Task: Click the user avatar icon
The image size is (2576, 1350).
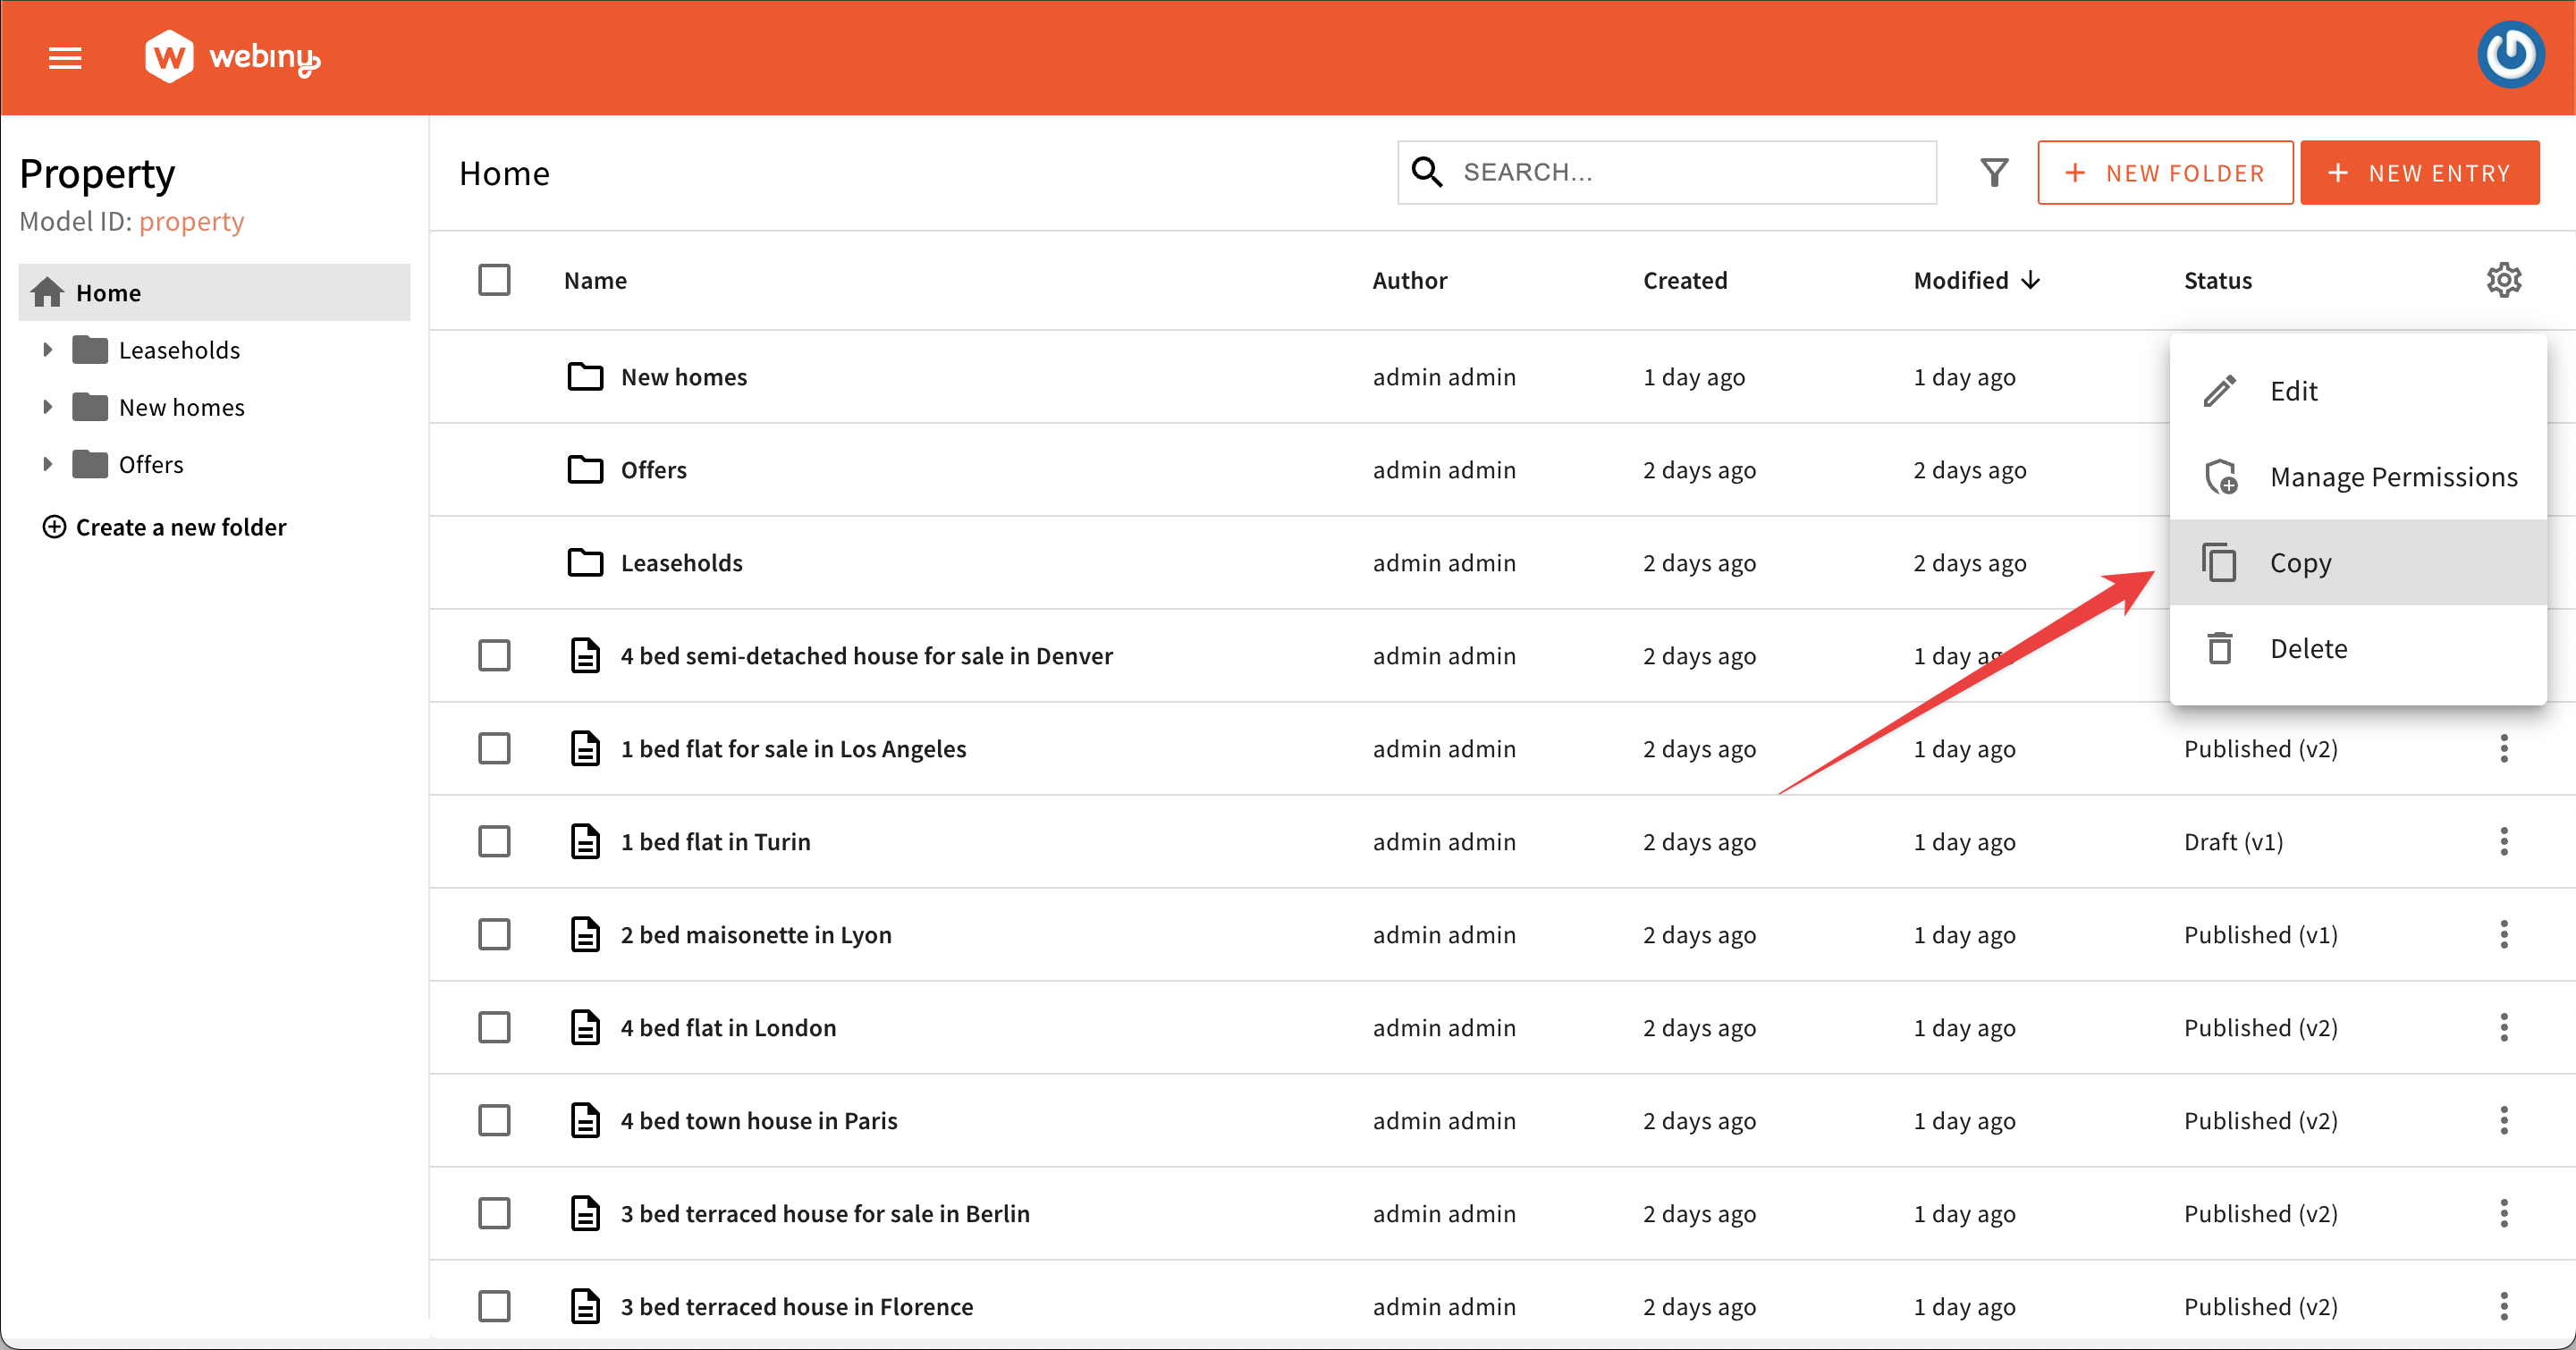Action: click(2510, 56)
